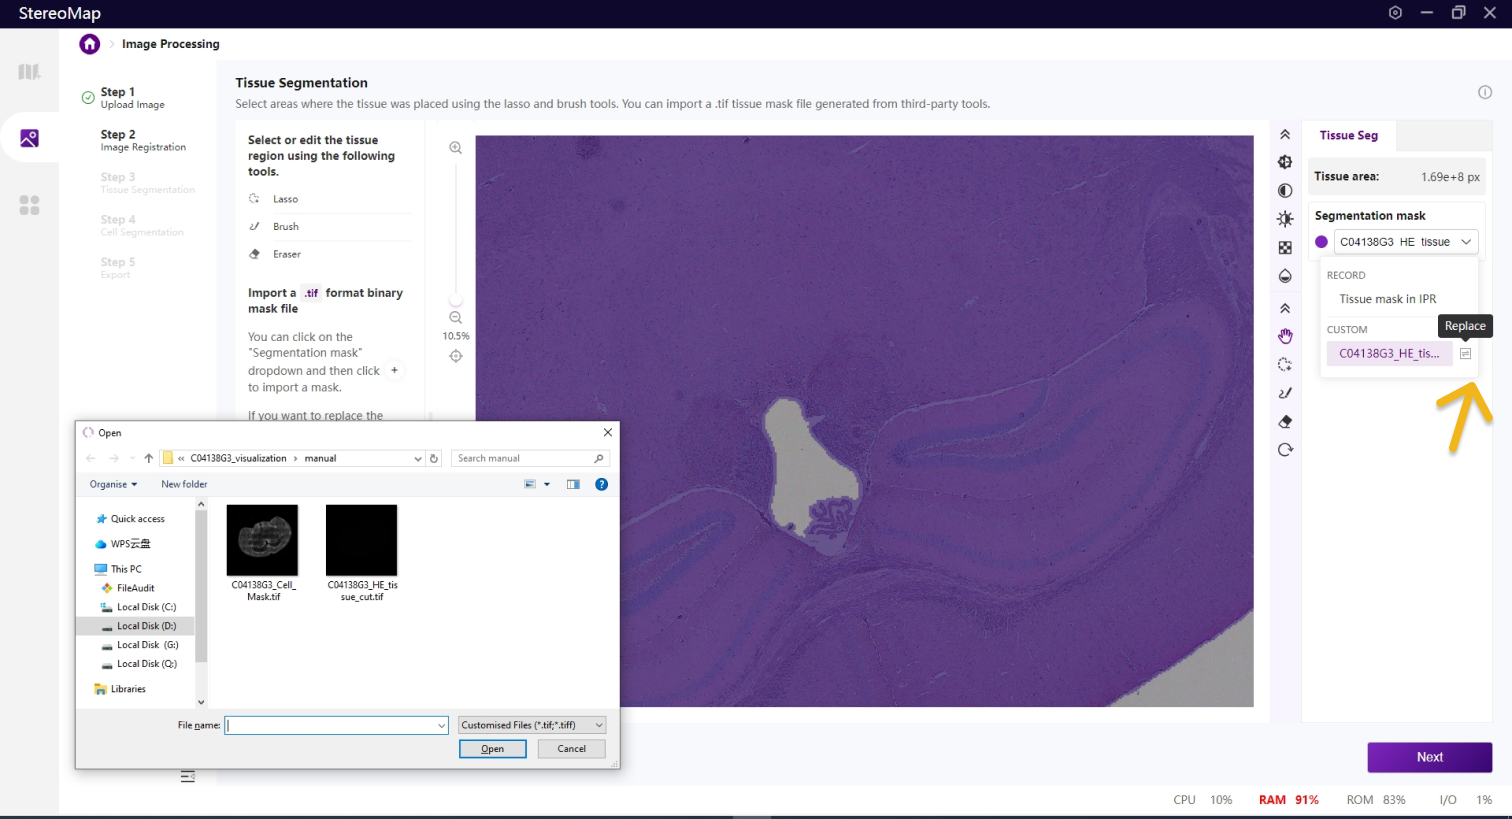Viewport: 1512px width, 819px height.
Task: Open the Customised Files type dropdown
Action: pyautogui.click(x=532, y=725)
